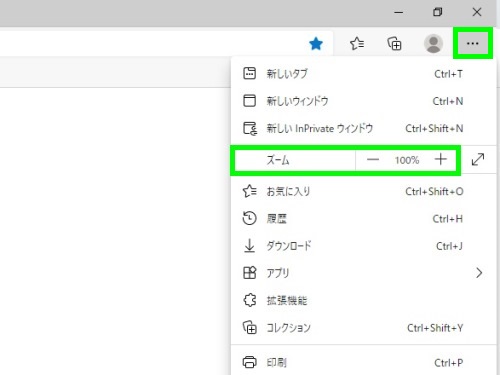This screenshot has height=375, width=500.
Task: Click the InPrivate window icon in menu
Action: click(250, 128)
